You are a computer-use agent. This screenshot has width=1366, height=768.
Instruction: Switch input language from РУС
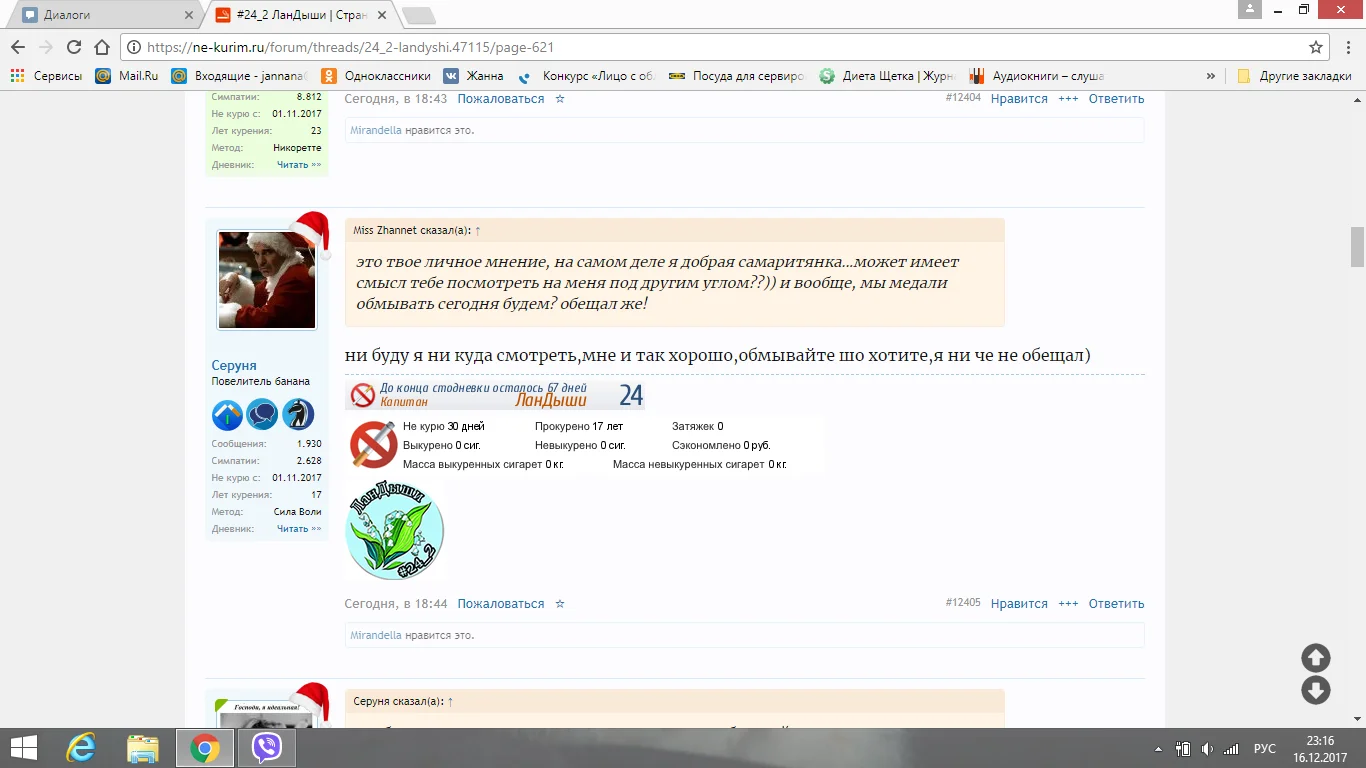click(x=1265, y=749)
